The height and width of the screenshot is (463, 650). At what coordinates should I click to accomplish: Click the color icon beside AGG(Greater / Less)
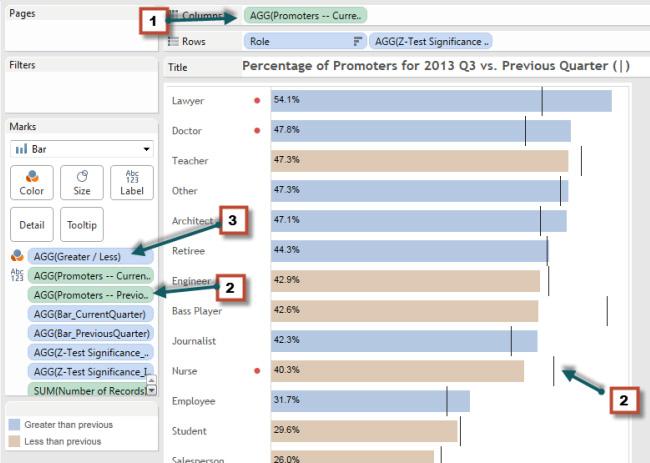click(17, 256)
